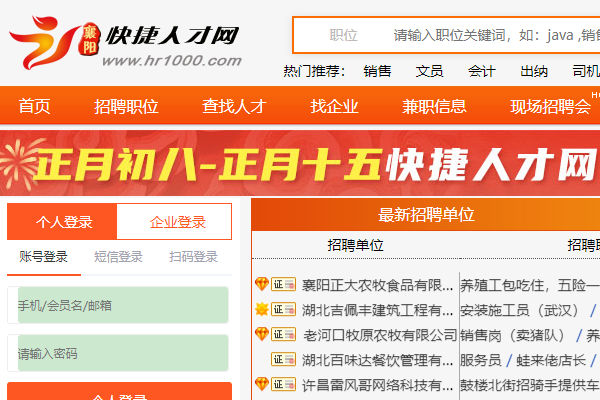Click the 证 certified badge for 湖北百味达餐饮管理有

point(283,359)
